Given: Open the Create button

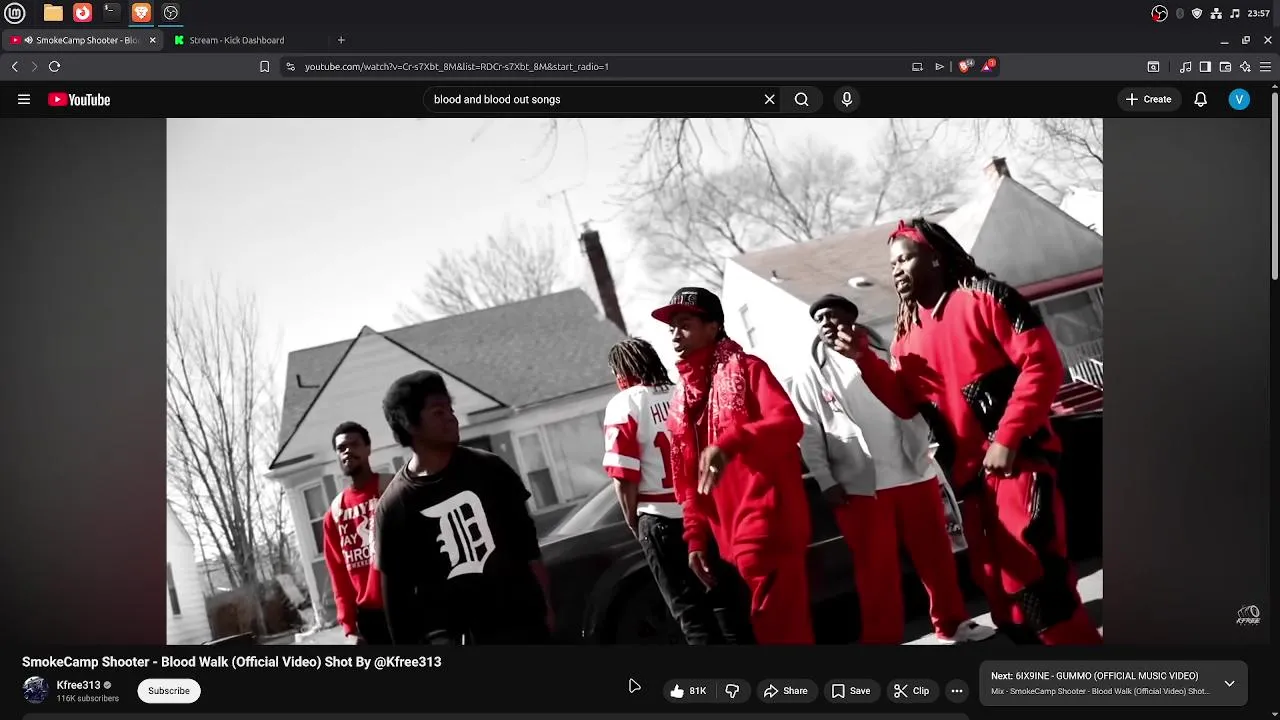Looking at the screenshot, I should 1148,99.
